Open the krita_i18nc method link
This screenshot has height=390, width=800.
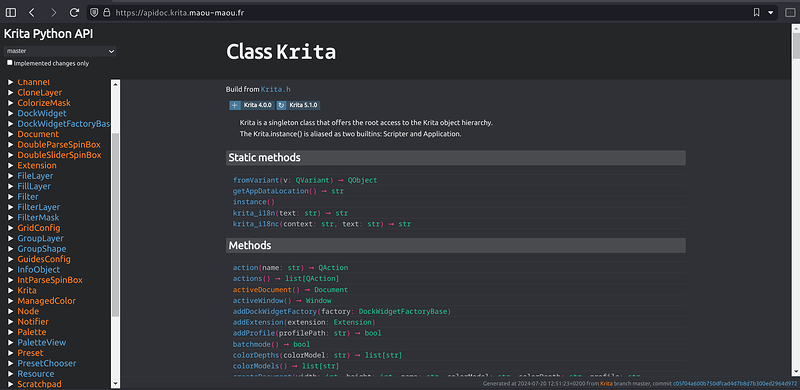coord(256,224)
